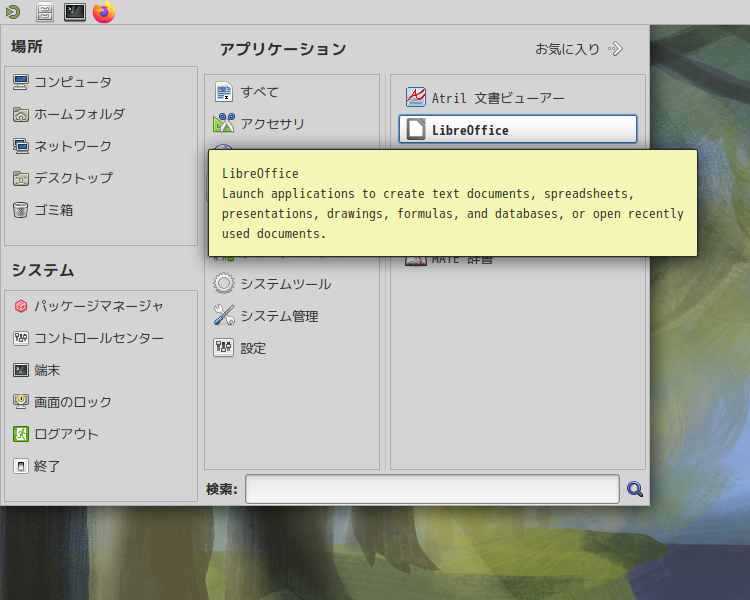Click the 終了 shutdown icon
The height and width of the screenshot is (600, 750).
tap(21, 466)
